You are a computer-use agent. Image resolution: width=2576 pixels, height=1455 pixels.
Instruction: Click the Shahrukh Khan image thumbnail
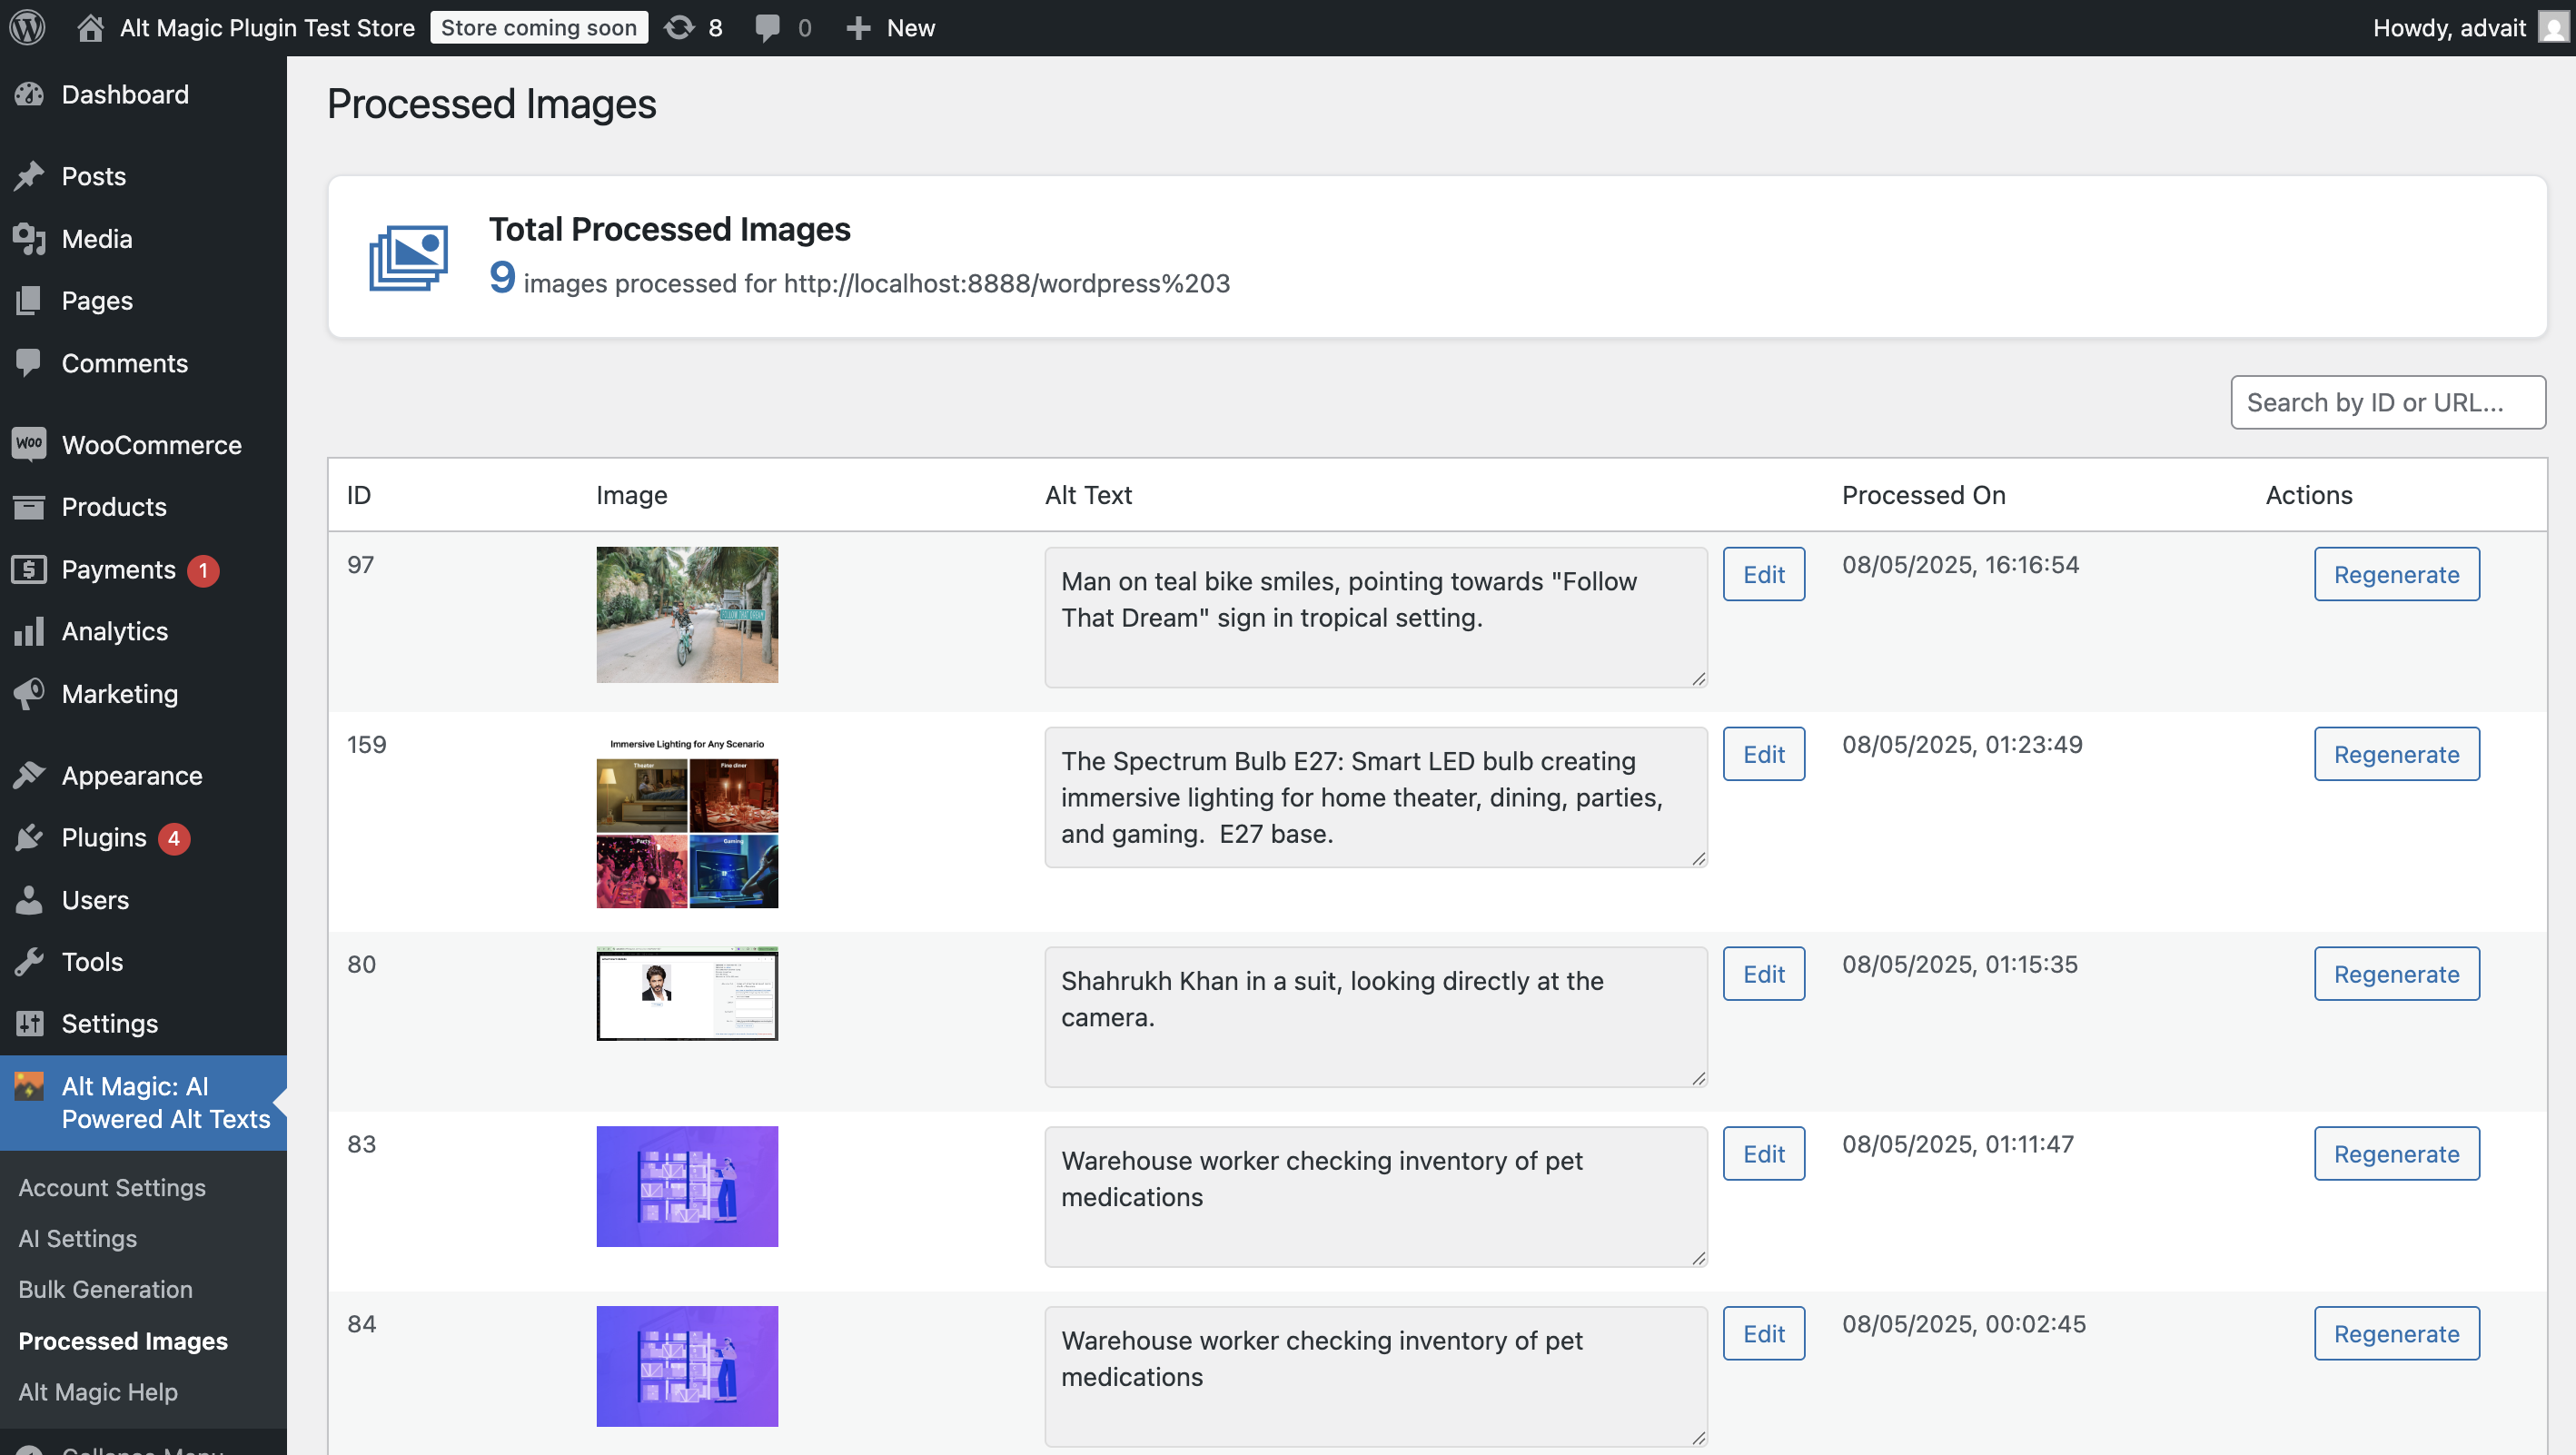click(687, 993)
